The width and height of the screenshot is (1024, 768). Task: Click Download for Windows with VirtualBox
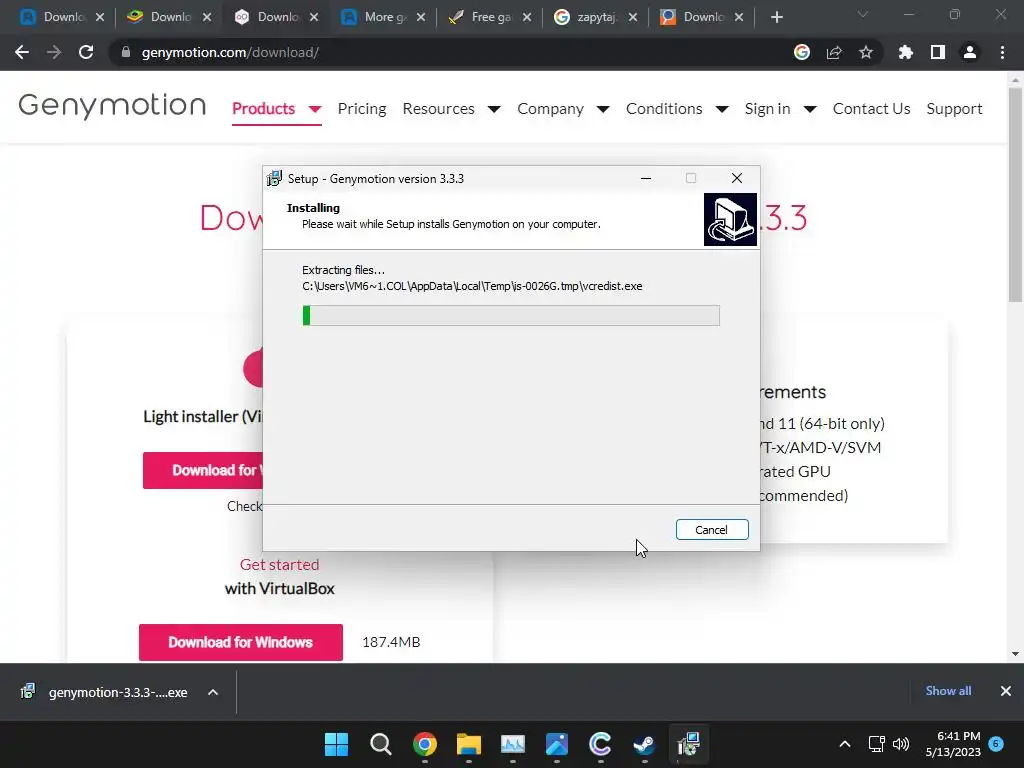240,642
